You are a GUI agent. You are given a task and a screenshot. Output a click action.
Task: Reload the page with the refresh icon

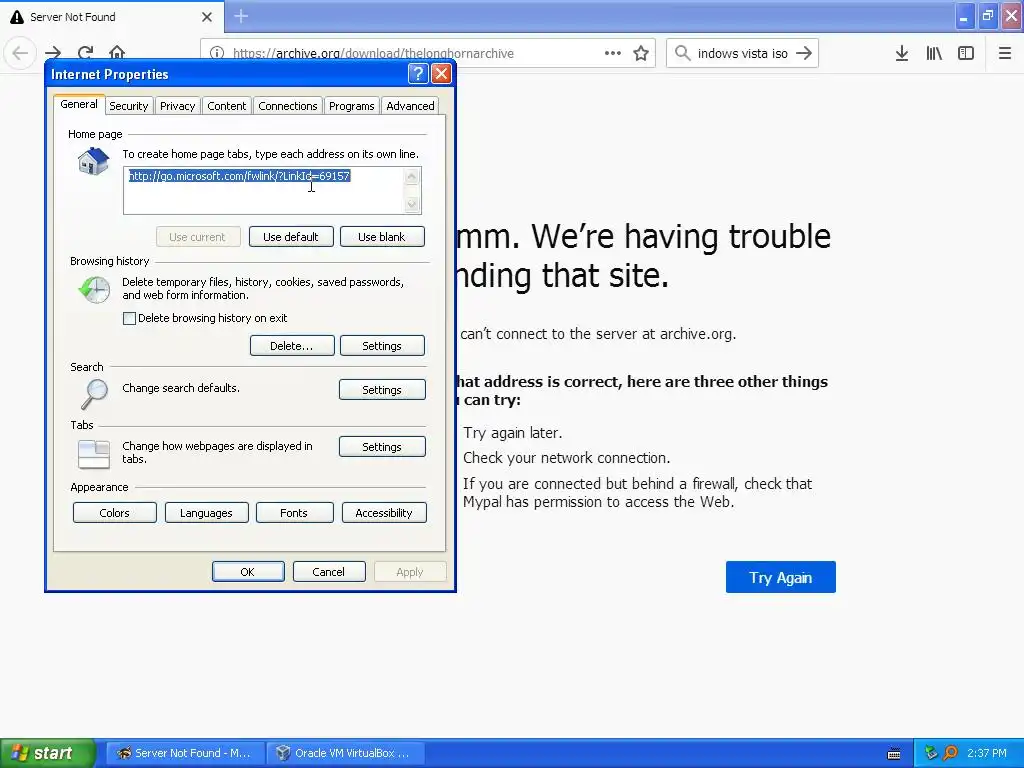(86, 53)
